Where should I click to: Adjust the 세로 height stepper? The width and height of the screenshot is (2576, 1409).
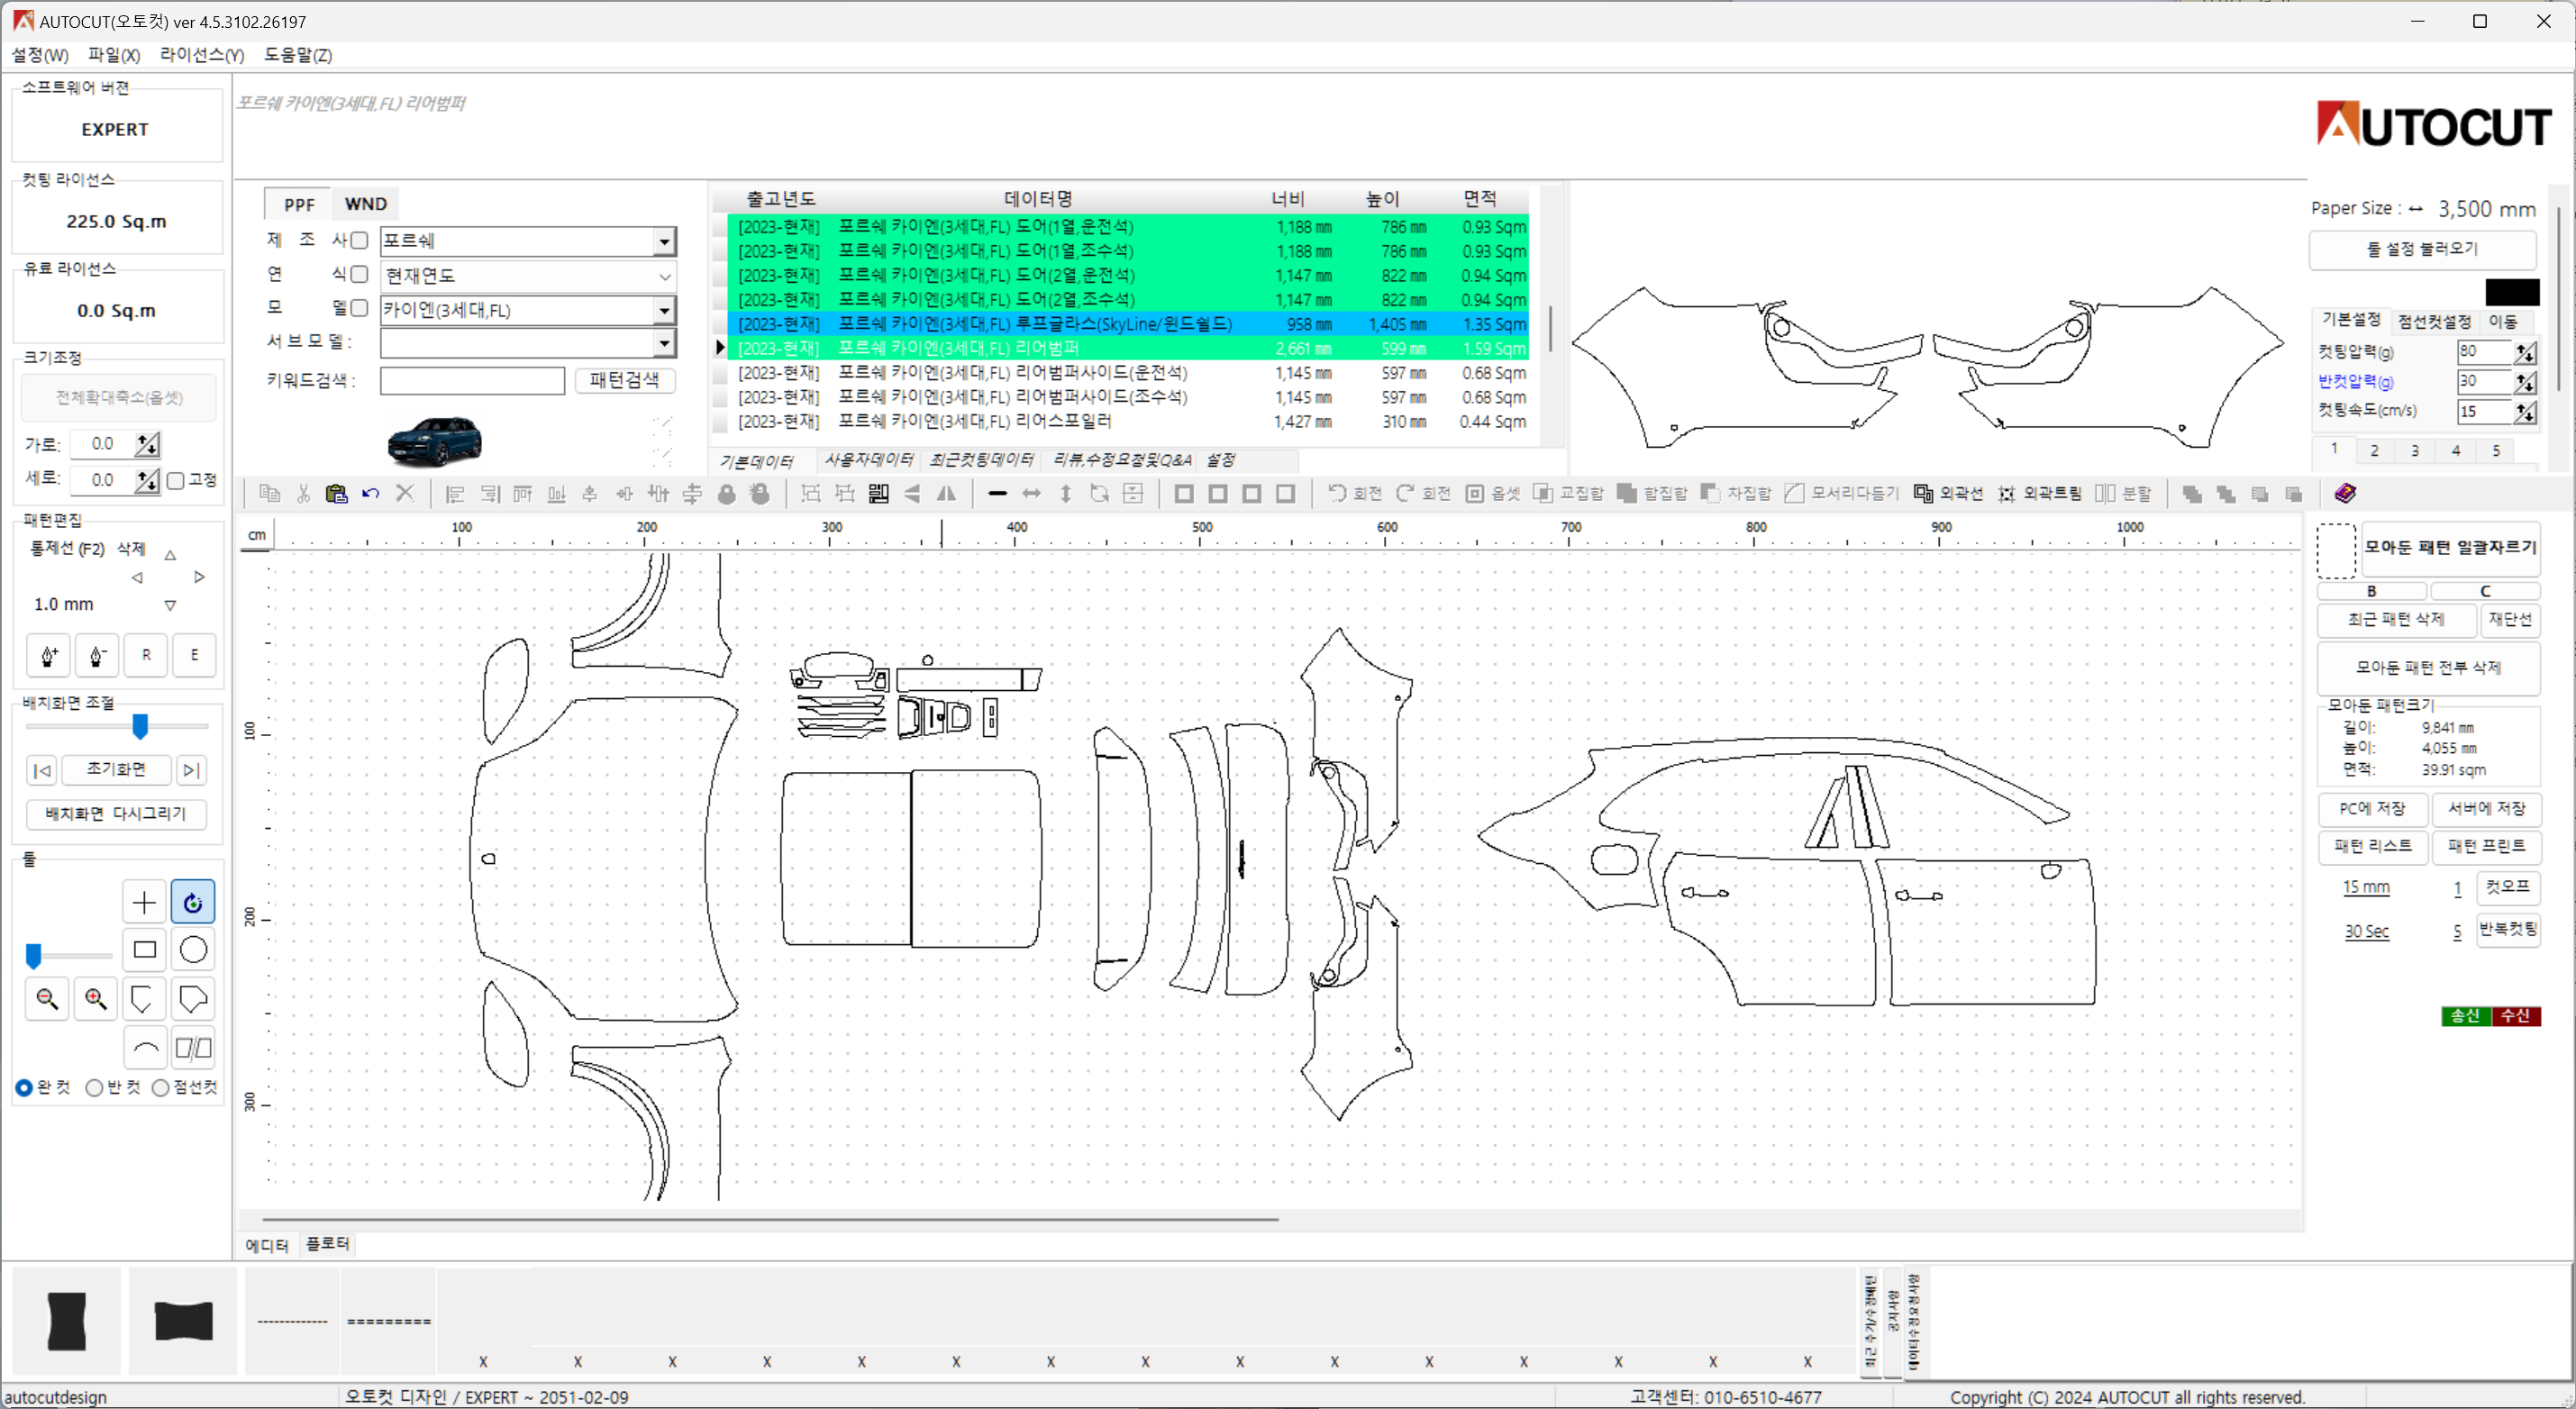click(147, 481)
